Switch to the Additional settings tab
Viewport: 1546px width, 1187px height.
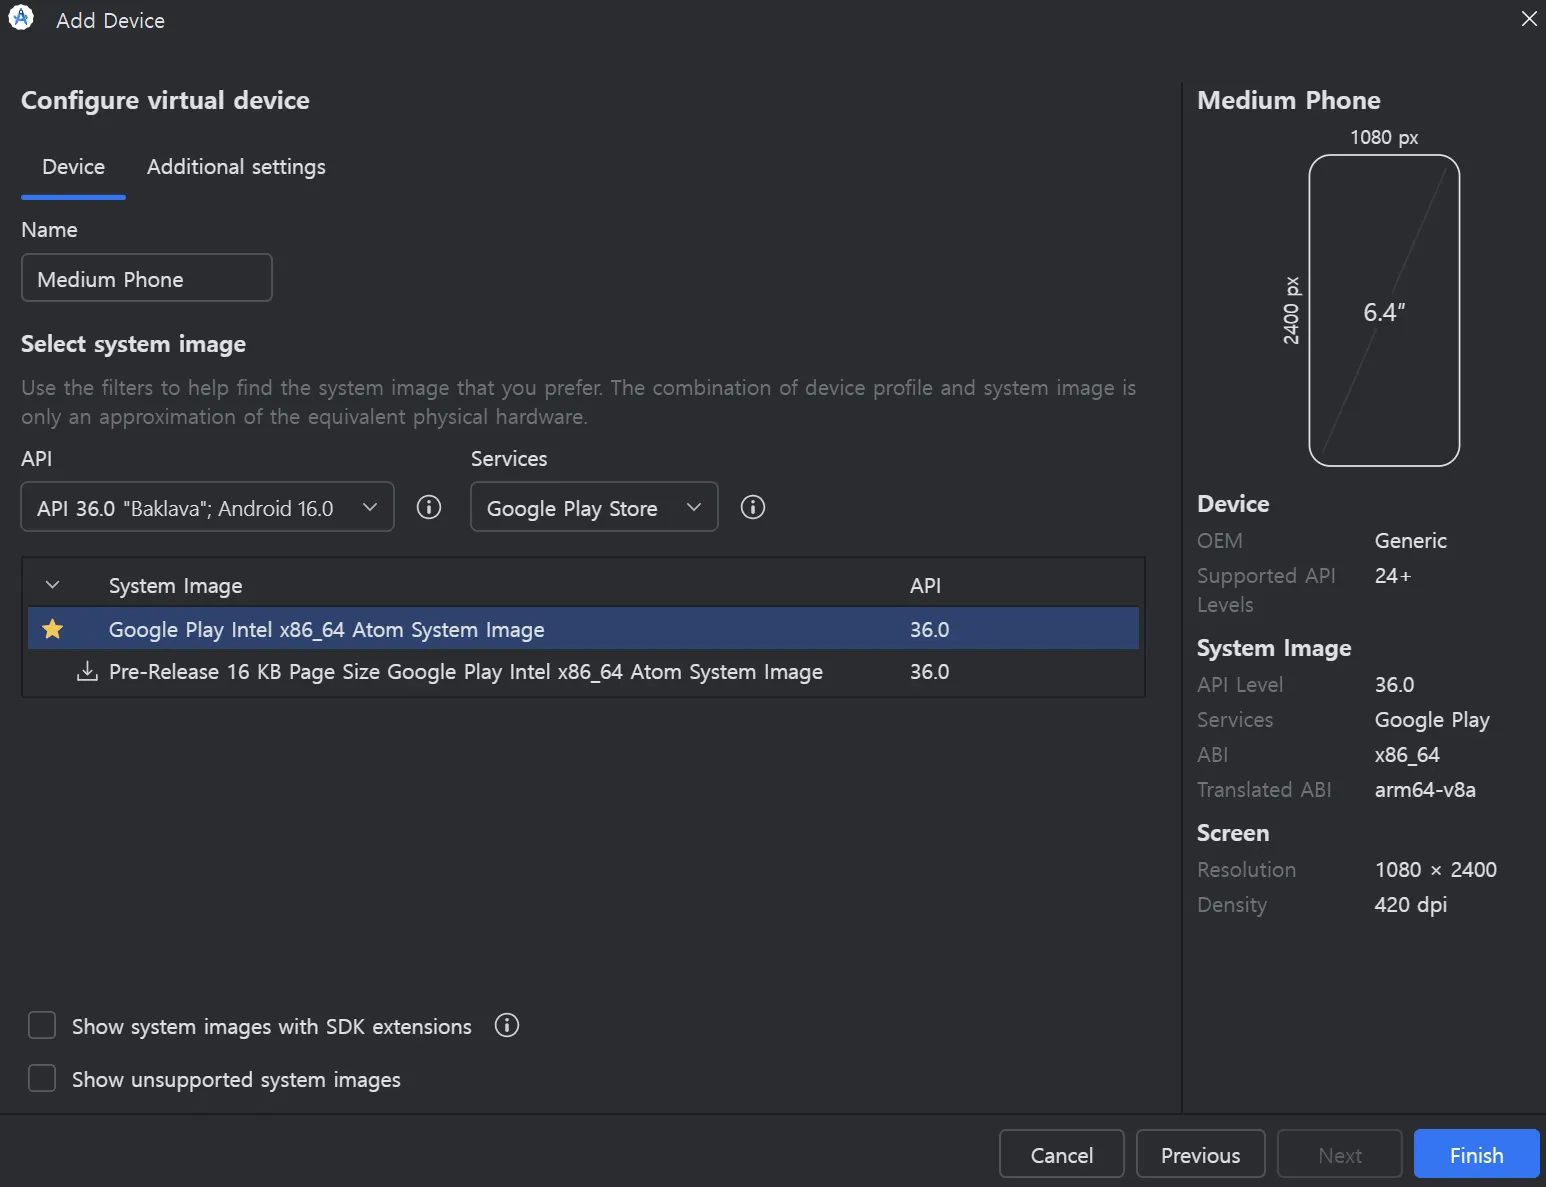[236, 167]
